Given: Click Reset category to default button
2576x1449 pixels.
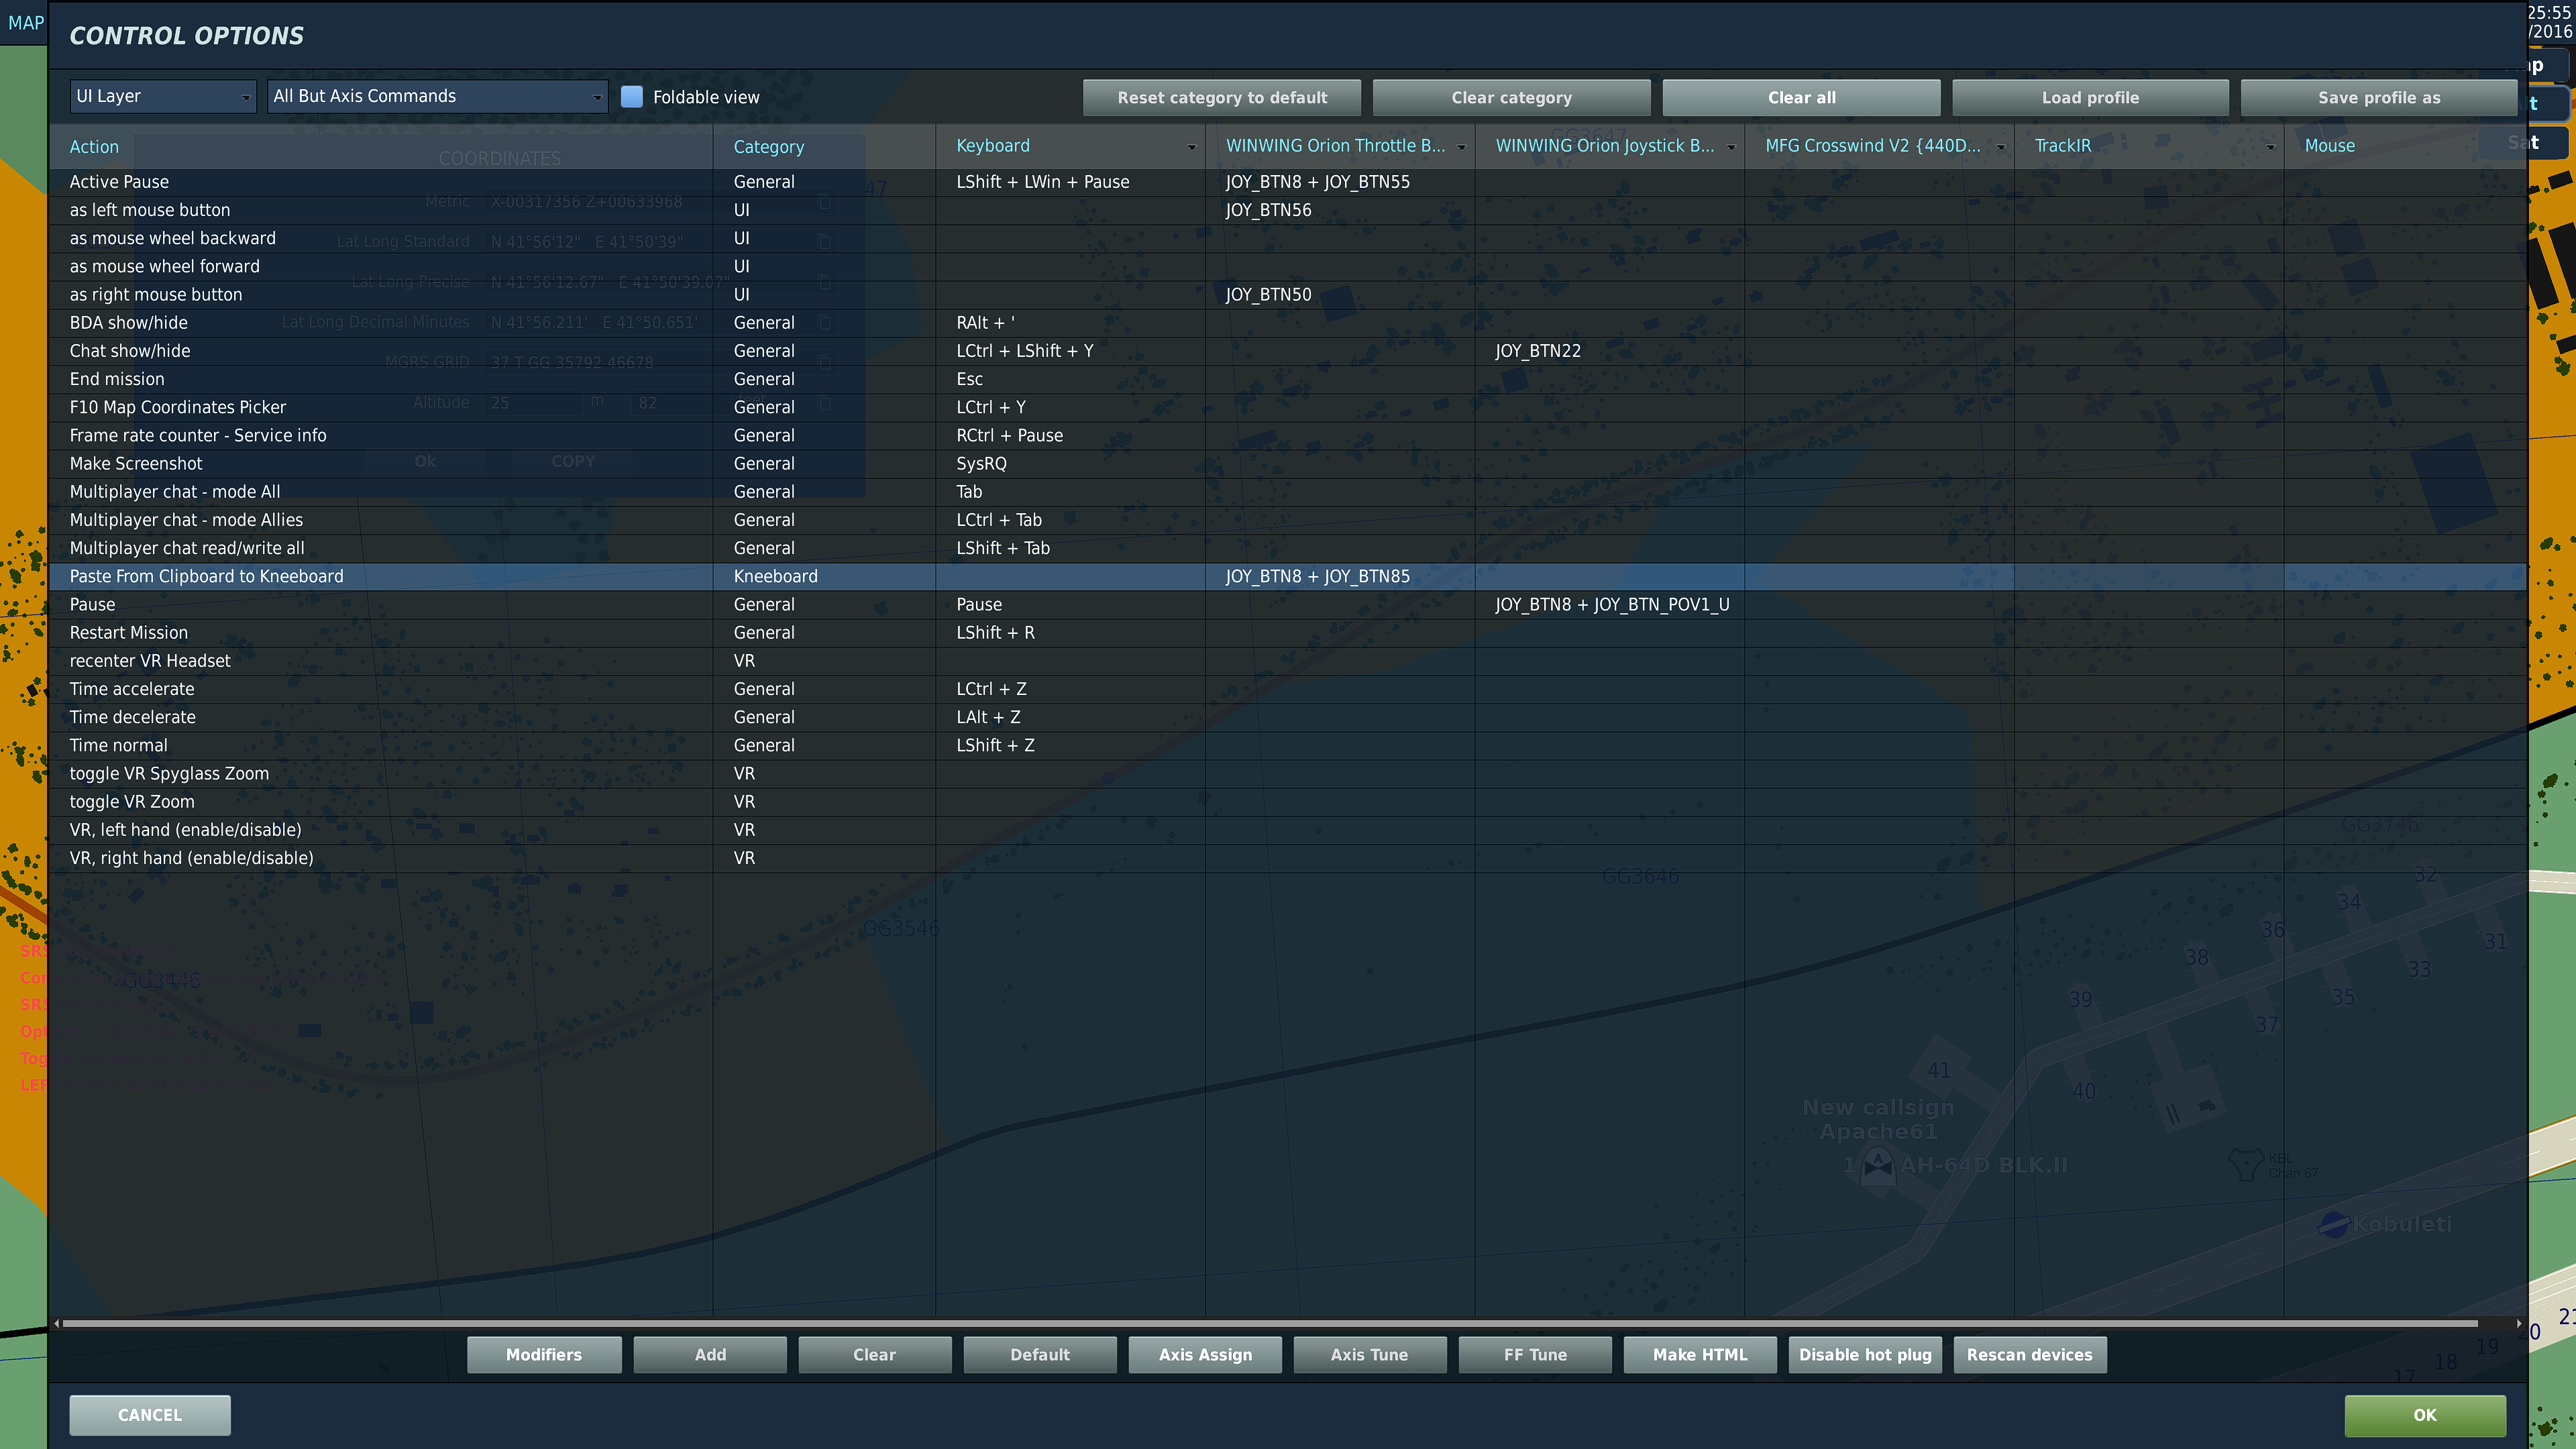Looking at the screenshot, I should (x=1222, y=98).
